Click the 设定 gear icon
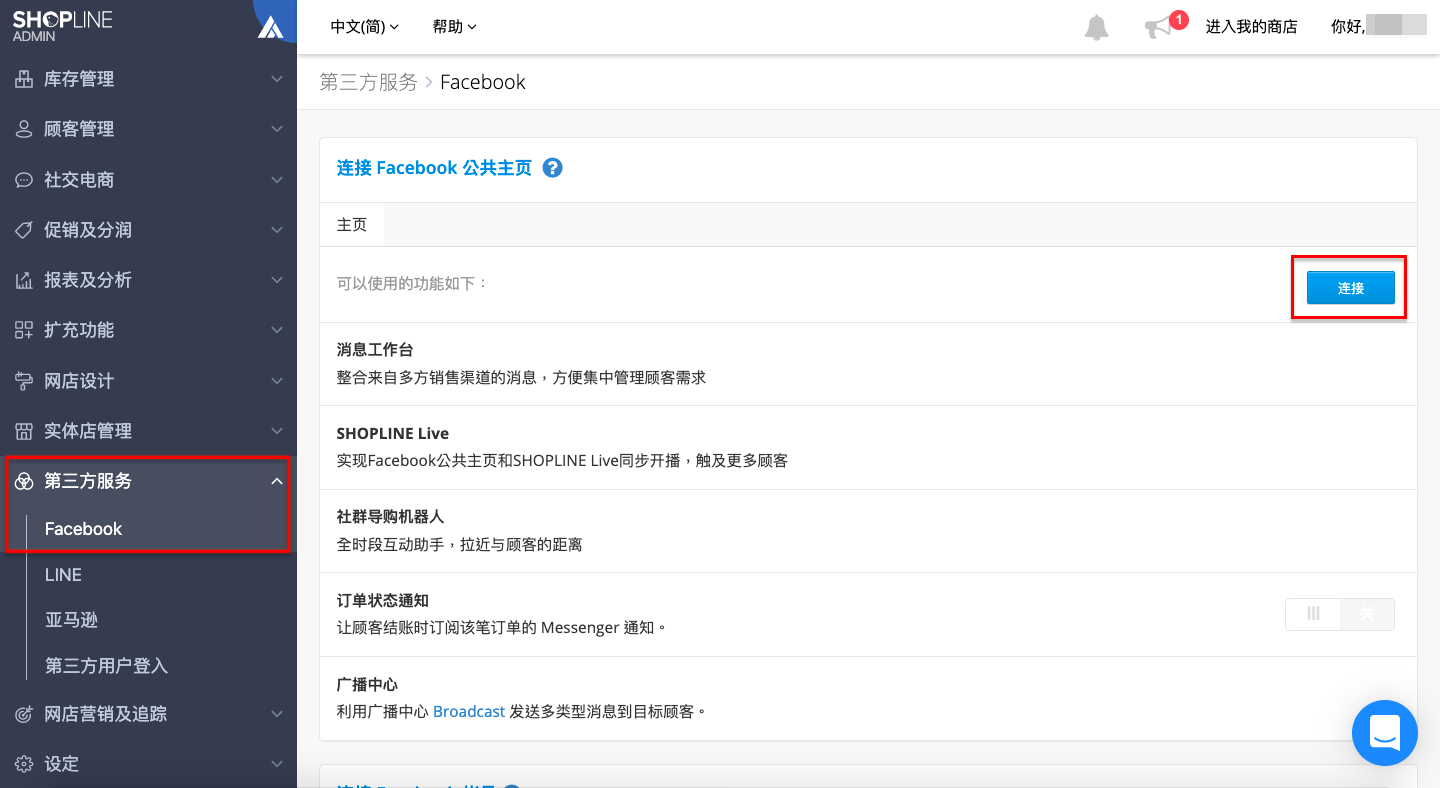The image size is (1440, 788). 24,764
